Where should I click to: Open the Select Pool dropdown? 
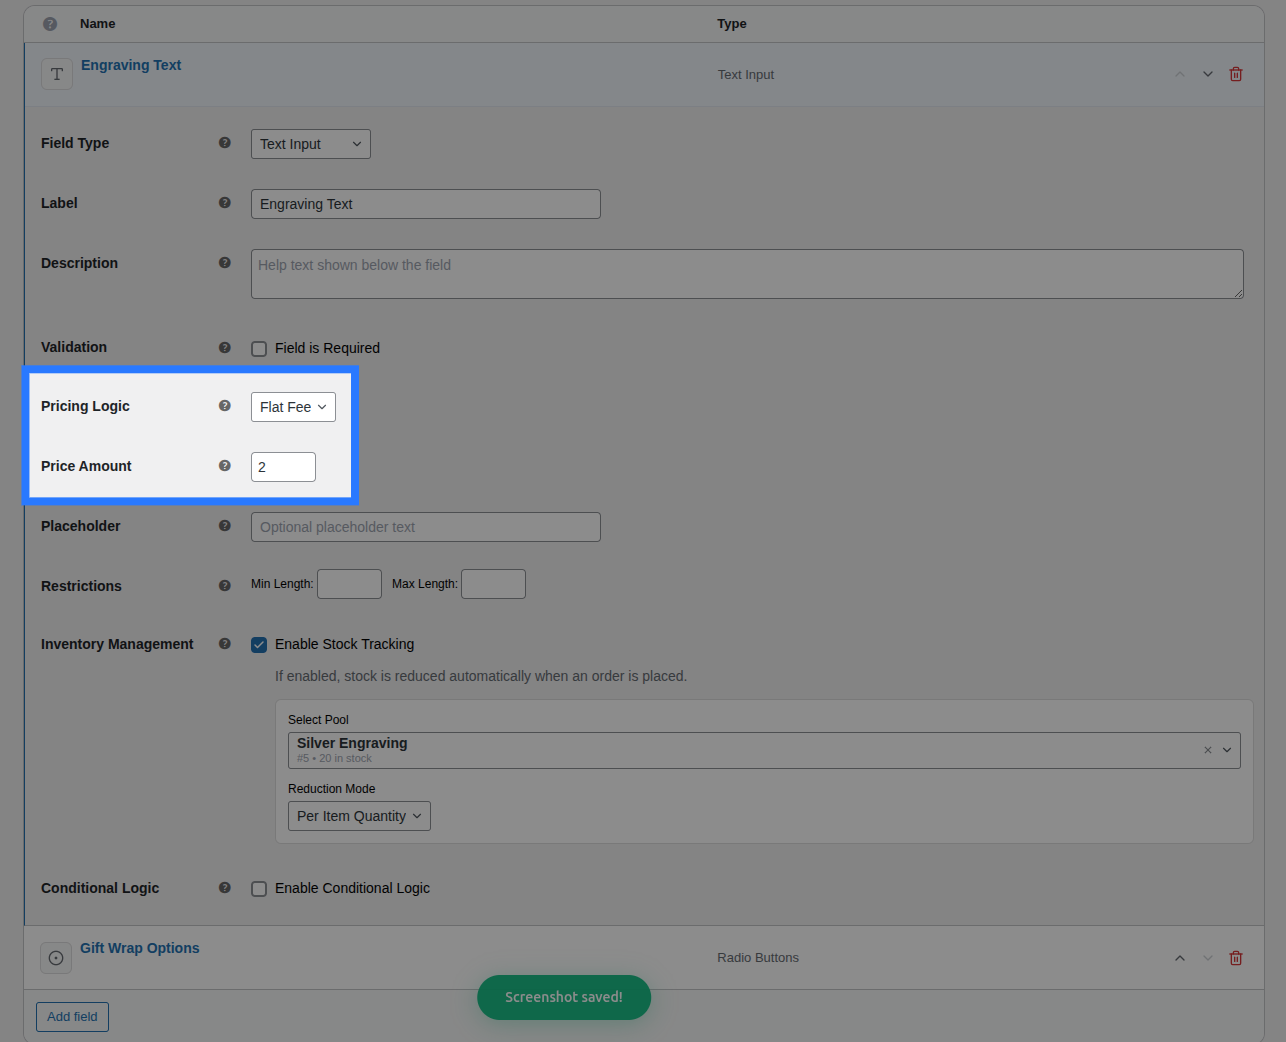coord(764,751)
